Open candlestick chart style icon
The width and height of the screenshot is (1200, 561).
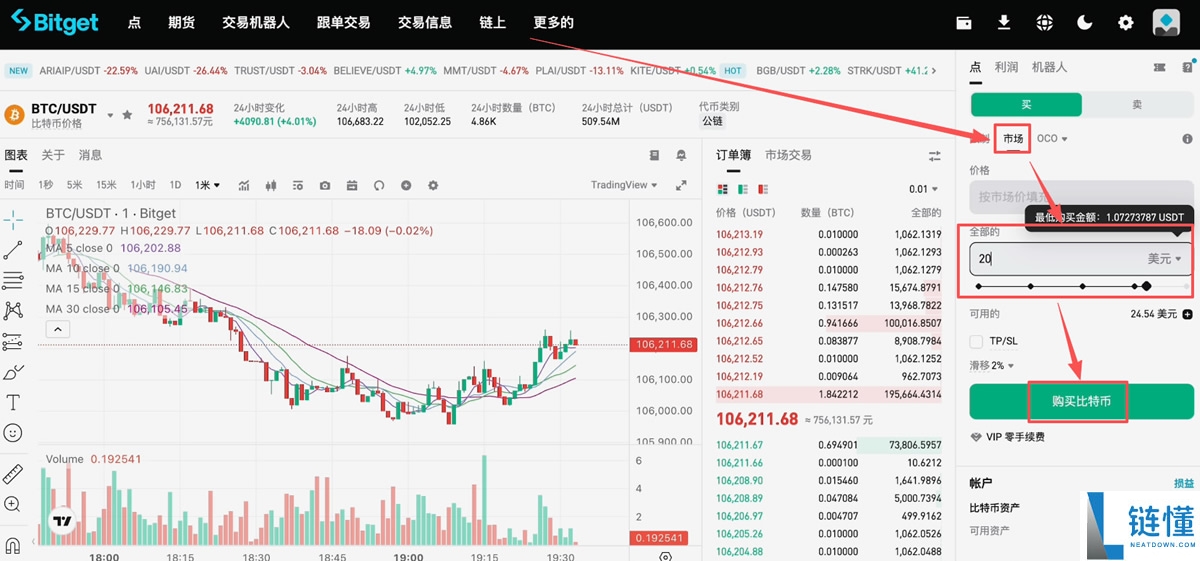click(x=271, y=186)
